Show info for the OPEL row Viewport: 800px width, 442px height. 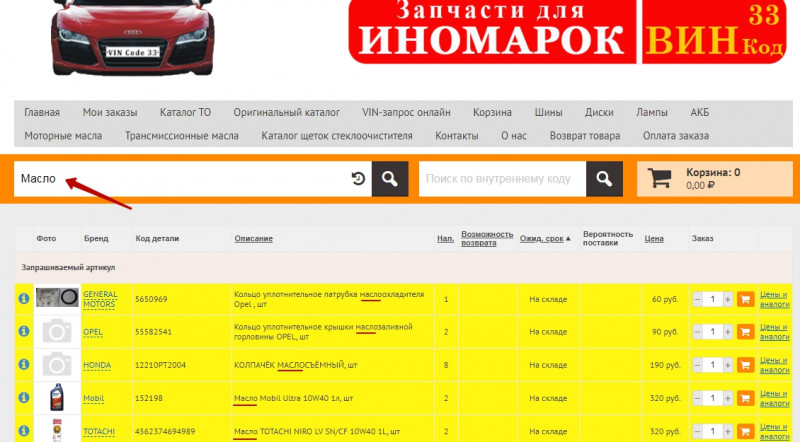(x=23, y=331)
